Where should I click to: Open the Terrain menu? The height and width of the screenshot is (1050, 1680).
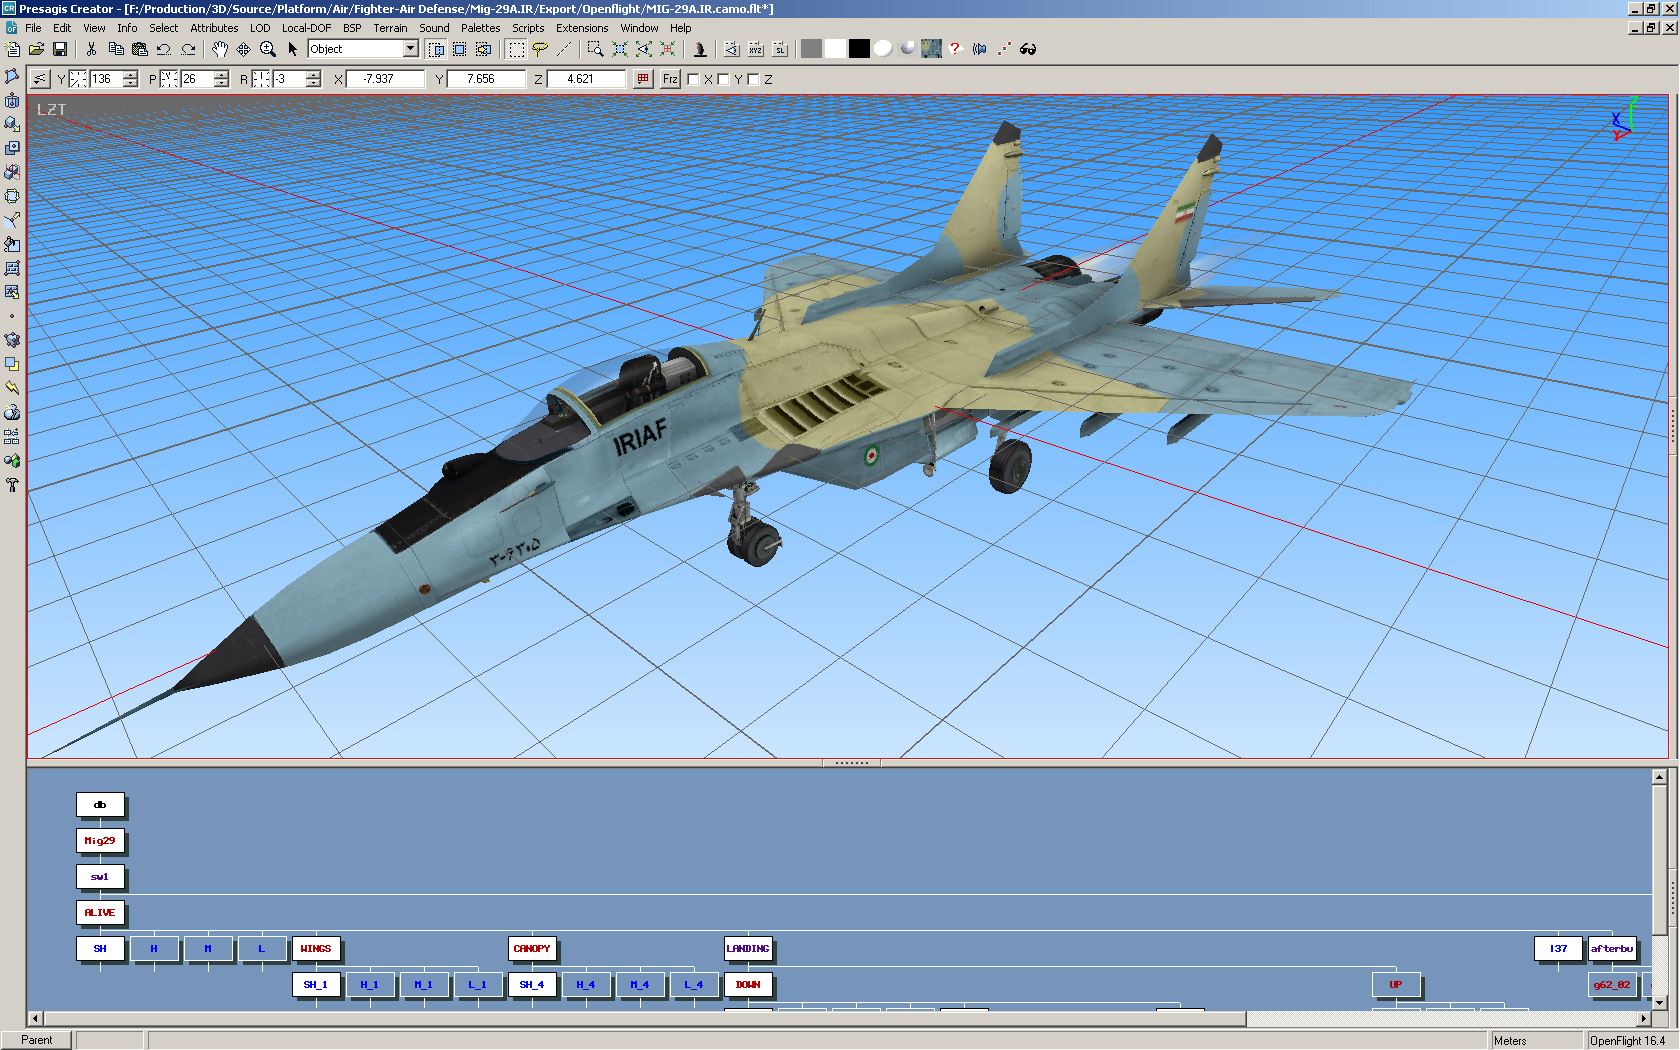pyautogui.click(x=390, y=28)
